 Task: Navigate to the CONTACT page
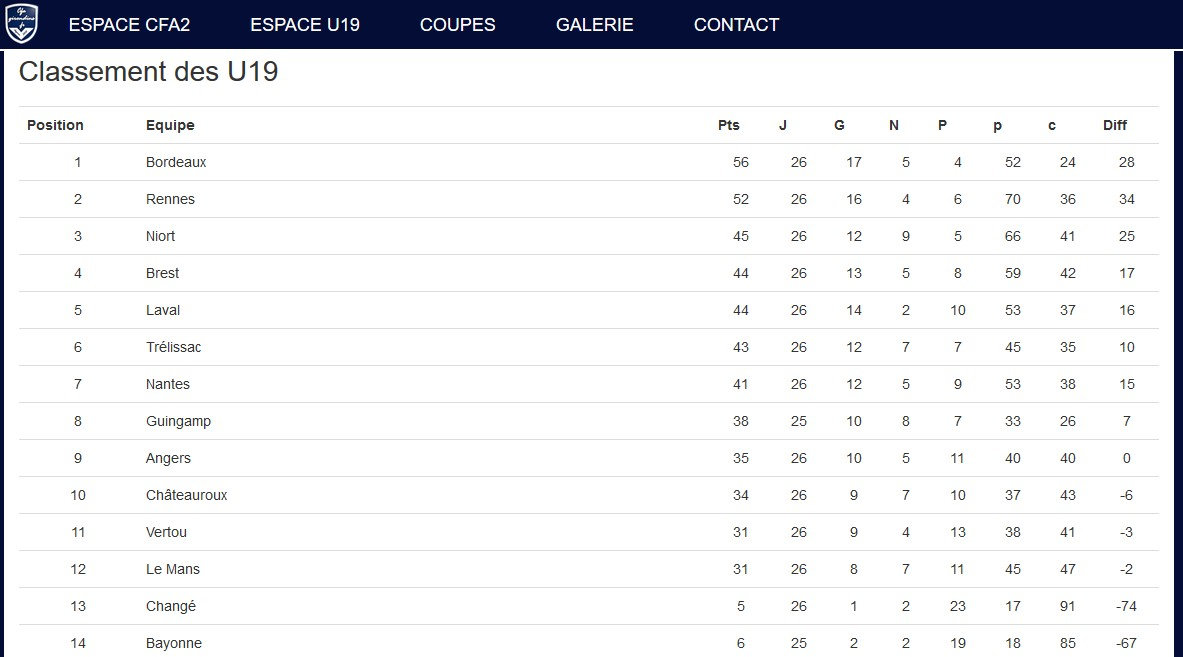pyautogui.click(x=736, y=25)
